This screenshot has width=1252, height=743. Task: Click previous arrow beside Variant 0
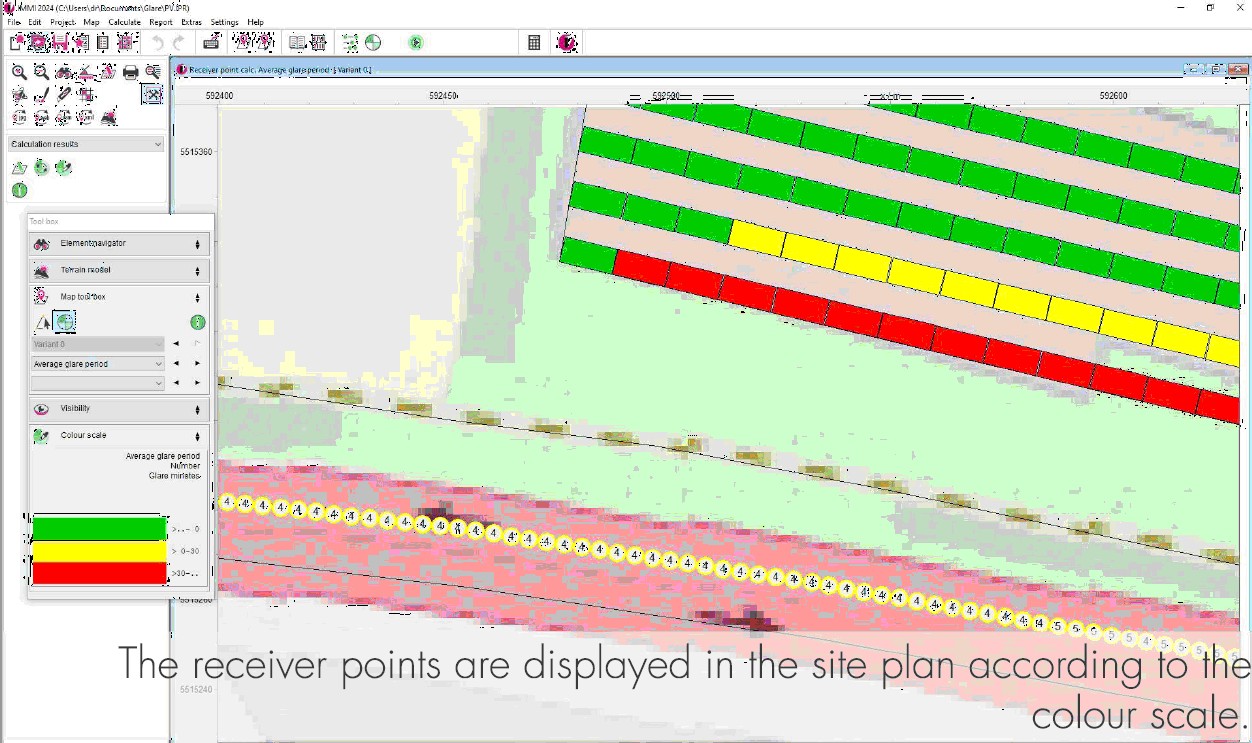[177, 344]
